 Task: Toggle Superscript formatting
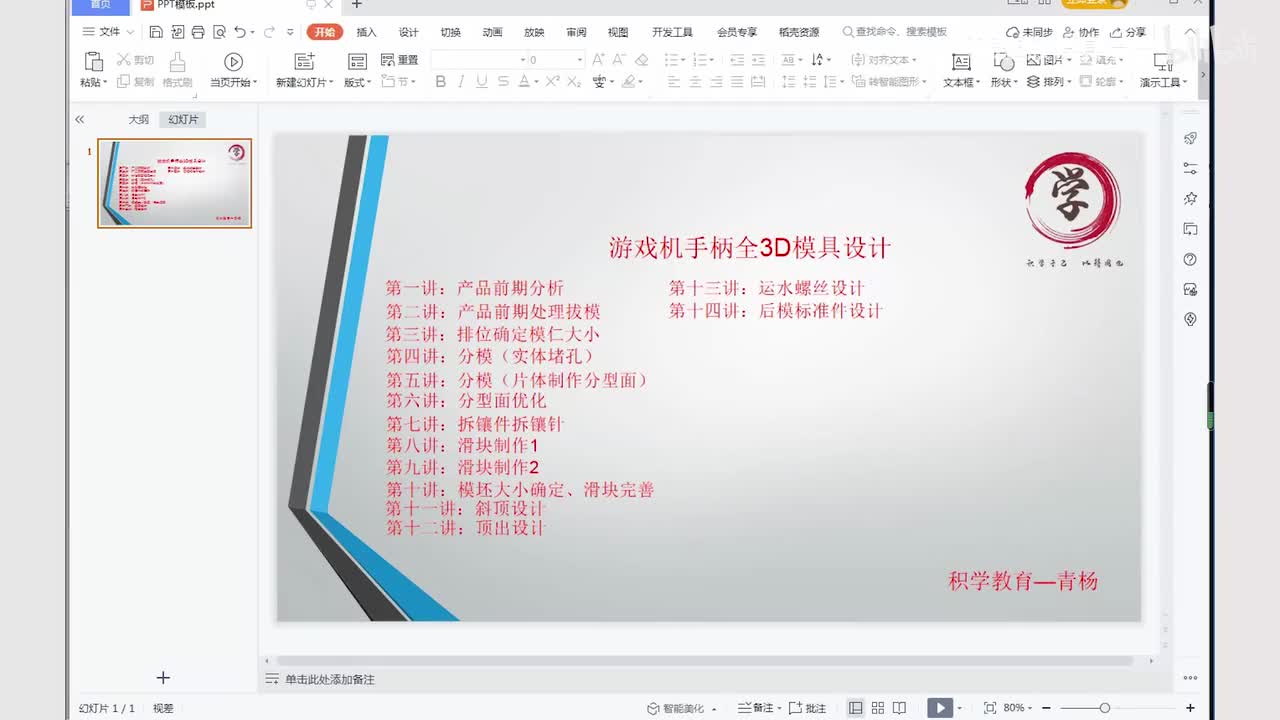click(552, 82)
